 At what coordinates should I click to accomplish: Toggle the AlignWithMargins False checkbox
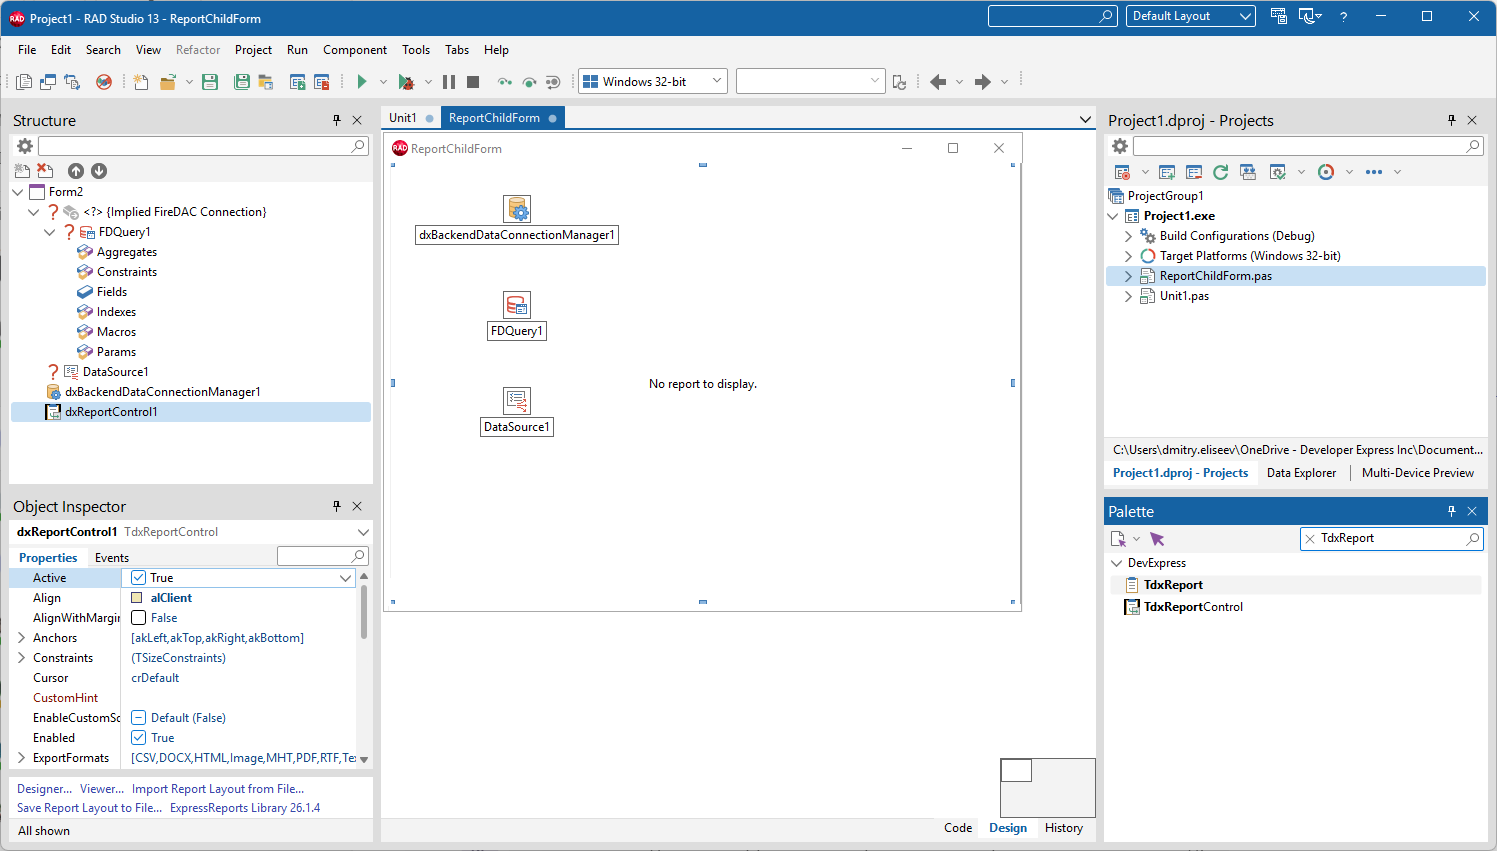click(139, 618)
